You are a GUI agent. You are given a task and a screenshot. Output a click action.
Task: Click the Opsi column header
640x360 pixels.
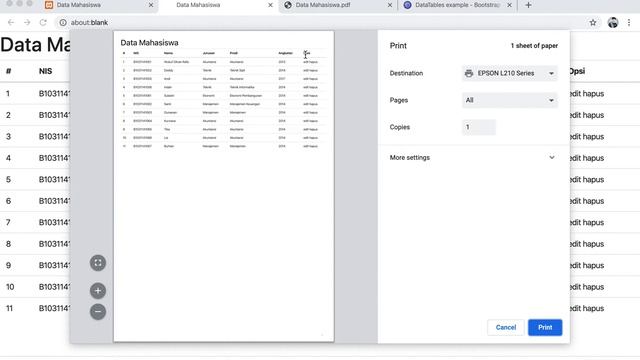(577, 71)
